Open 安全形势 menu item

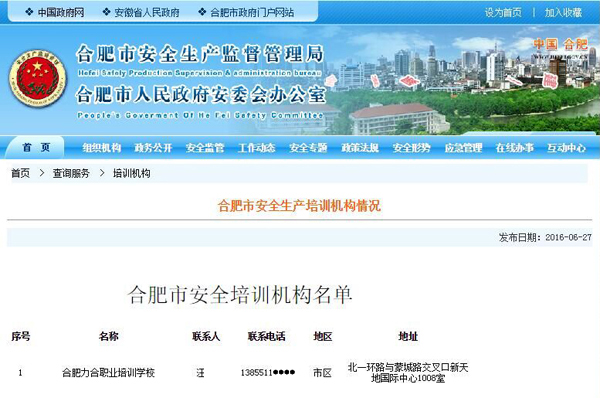pos(411,148)
